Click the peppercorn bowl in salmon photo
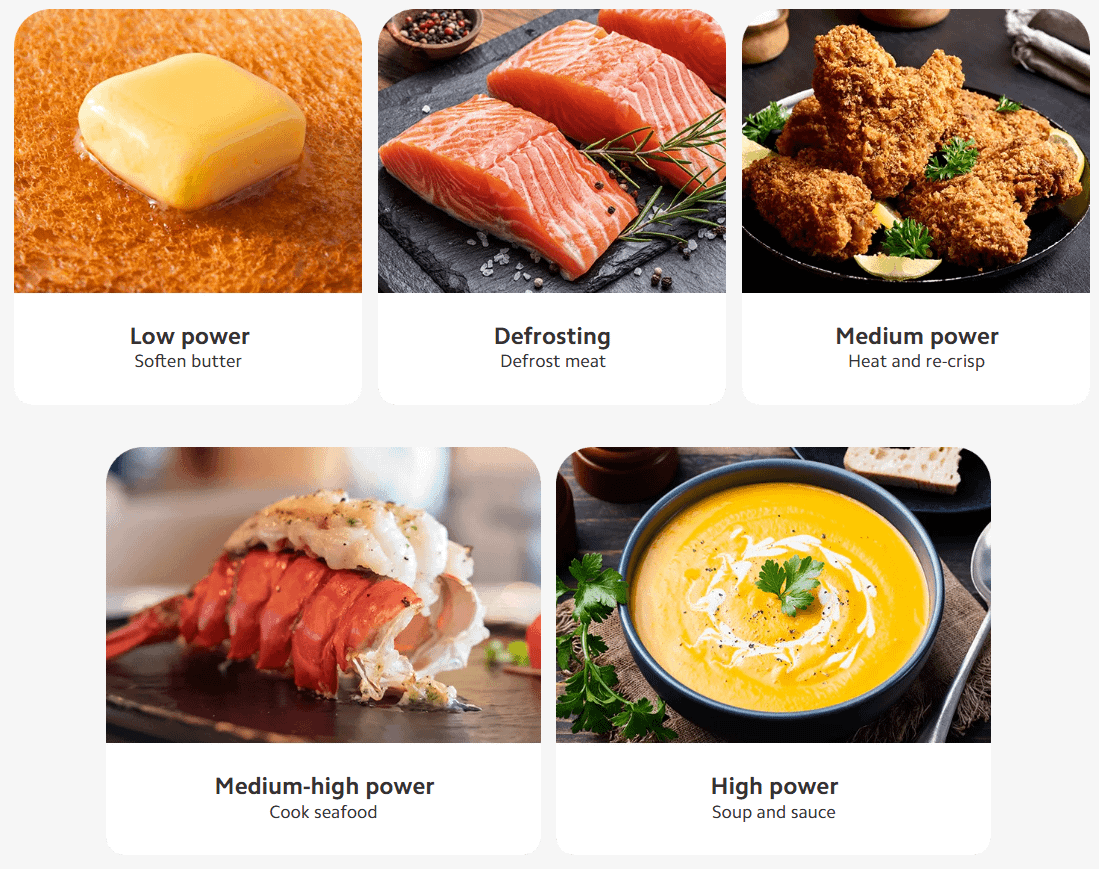Screen dimensions: 1099x869 pyautogui.click(x=435, y=28)
